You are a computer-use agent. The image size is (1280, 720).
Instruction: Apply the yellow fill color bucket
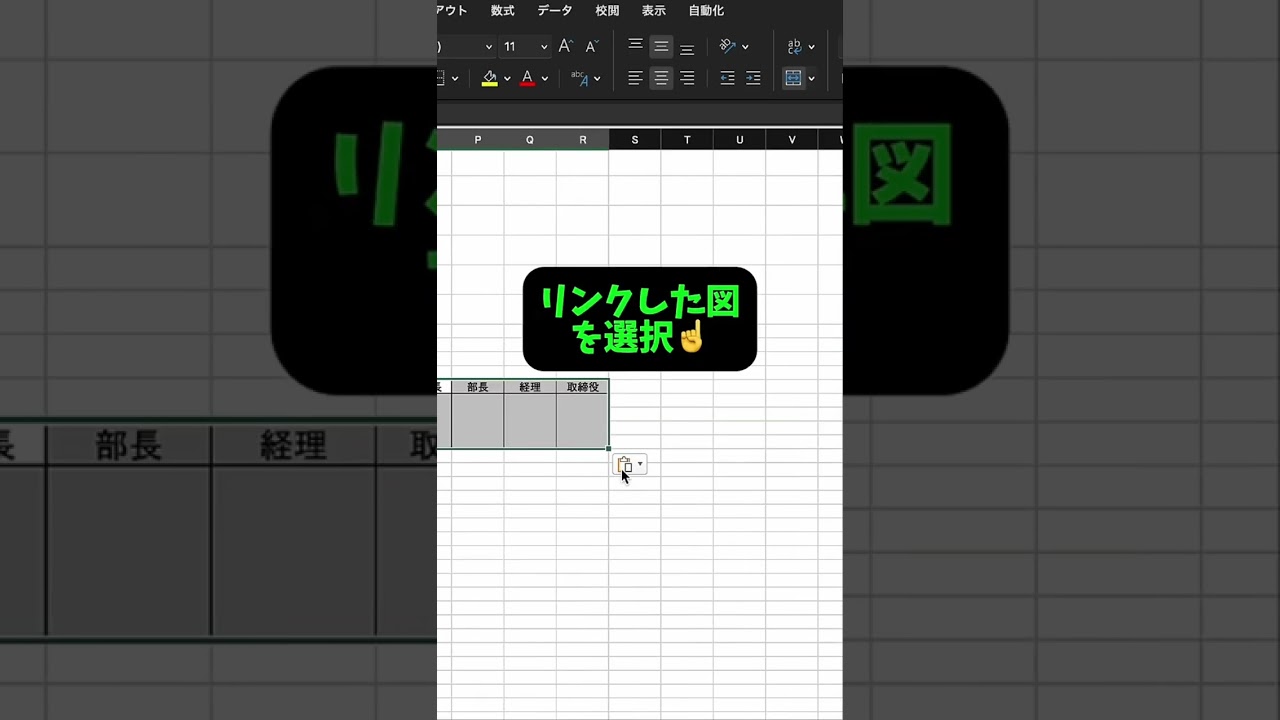[x=489, y=78]
